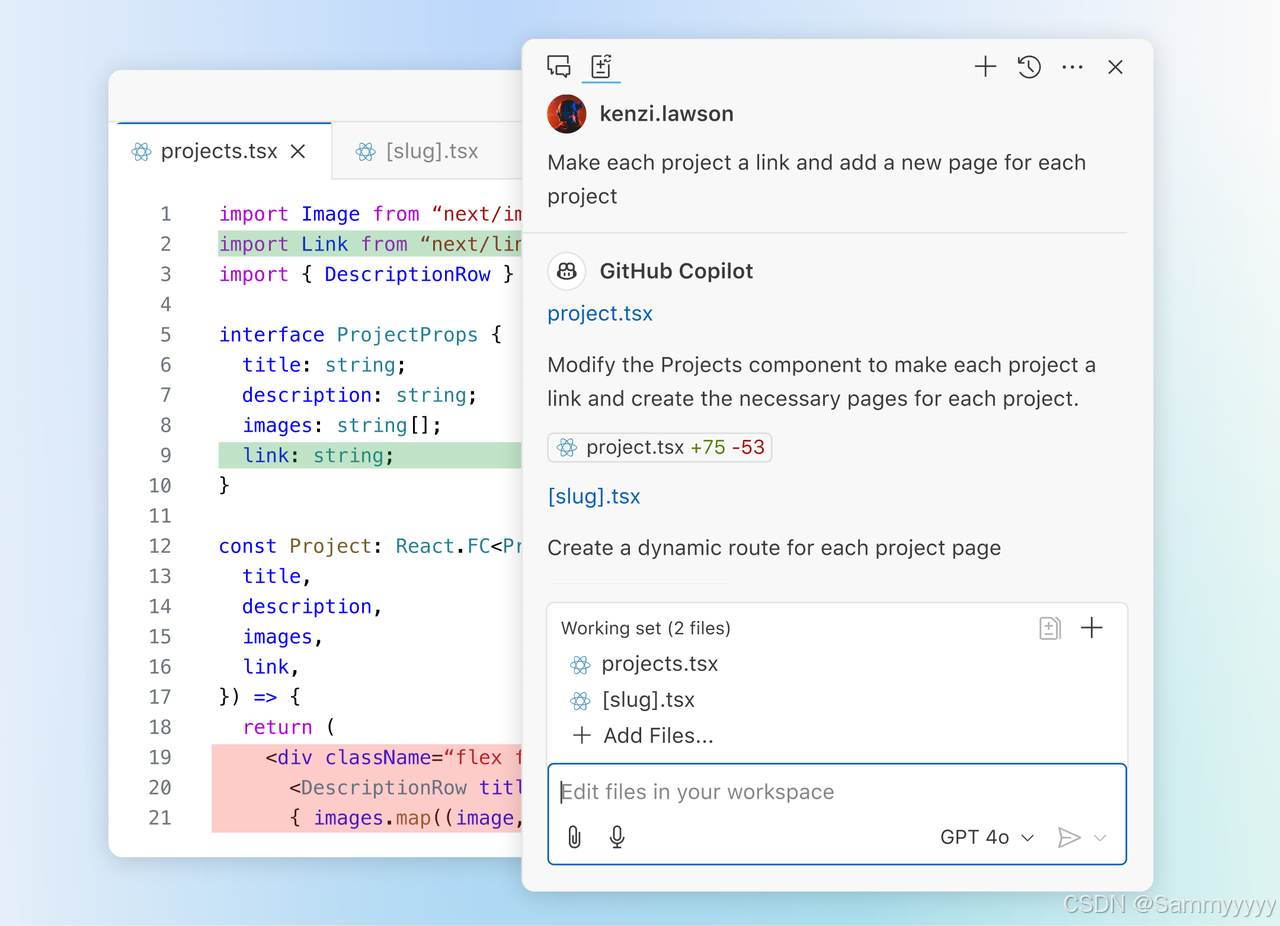
Task: Start a new edit session with plus icon
Action: [985, 67]
